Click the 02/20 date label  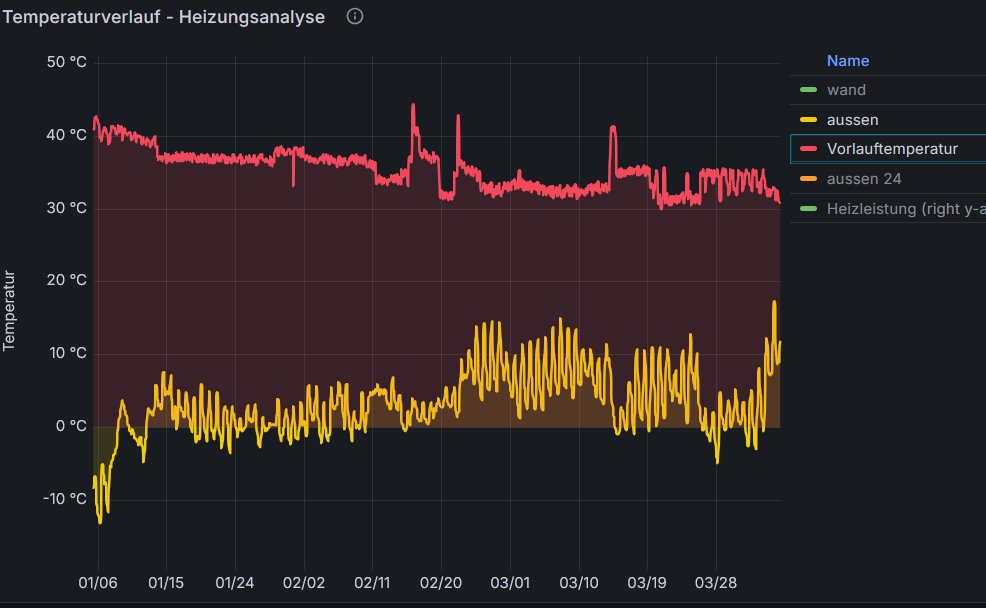click(x=441, y=583)
